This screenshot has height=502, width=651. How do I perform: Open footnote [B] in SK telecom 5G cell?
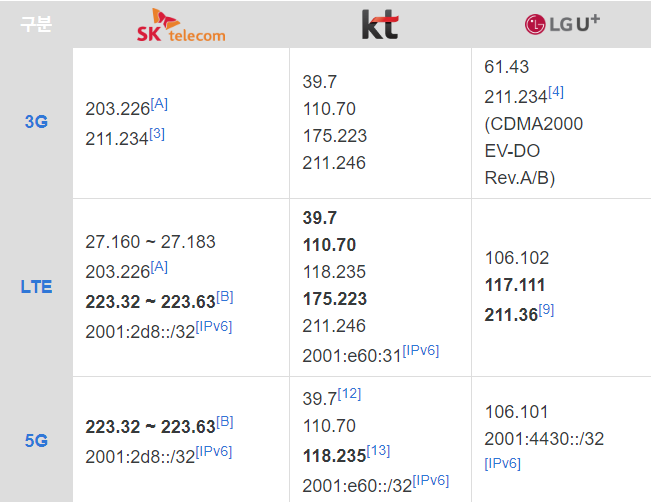pos(225,421)
